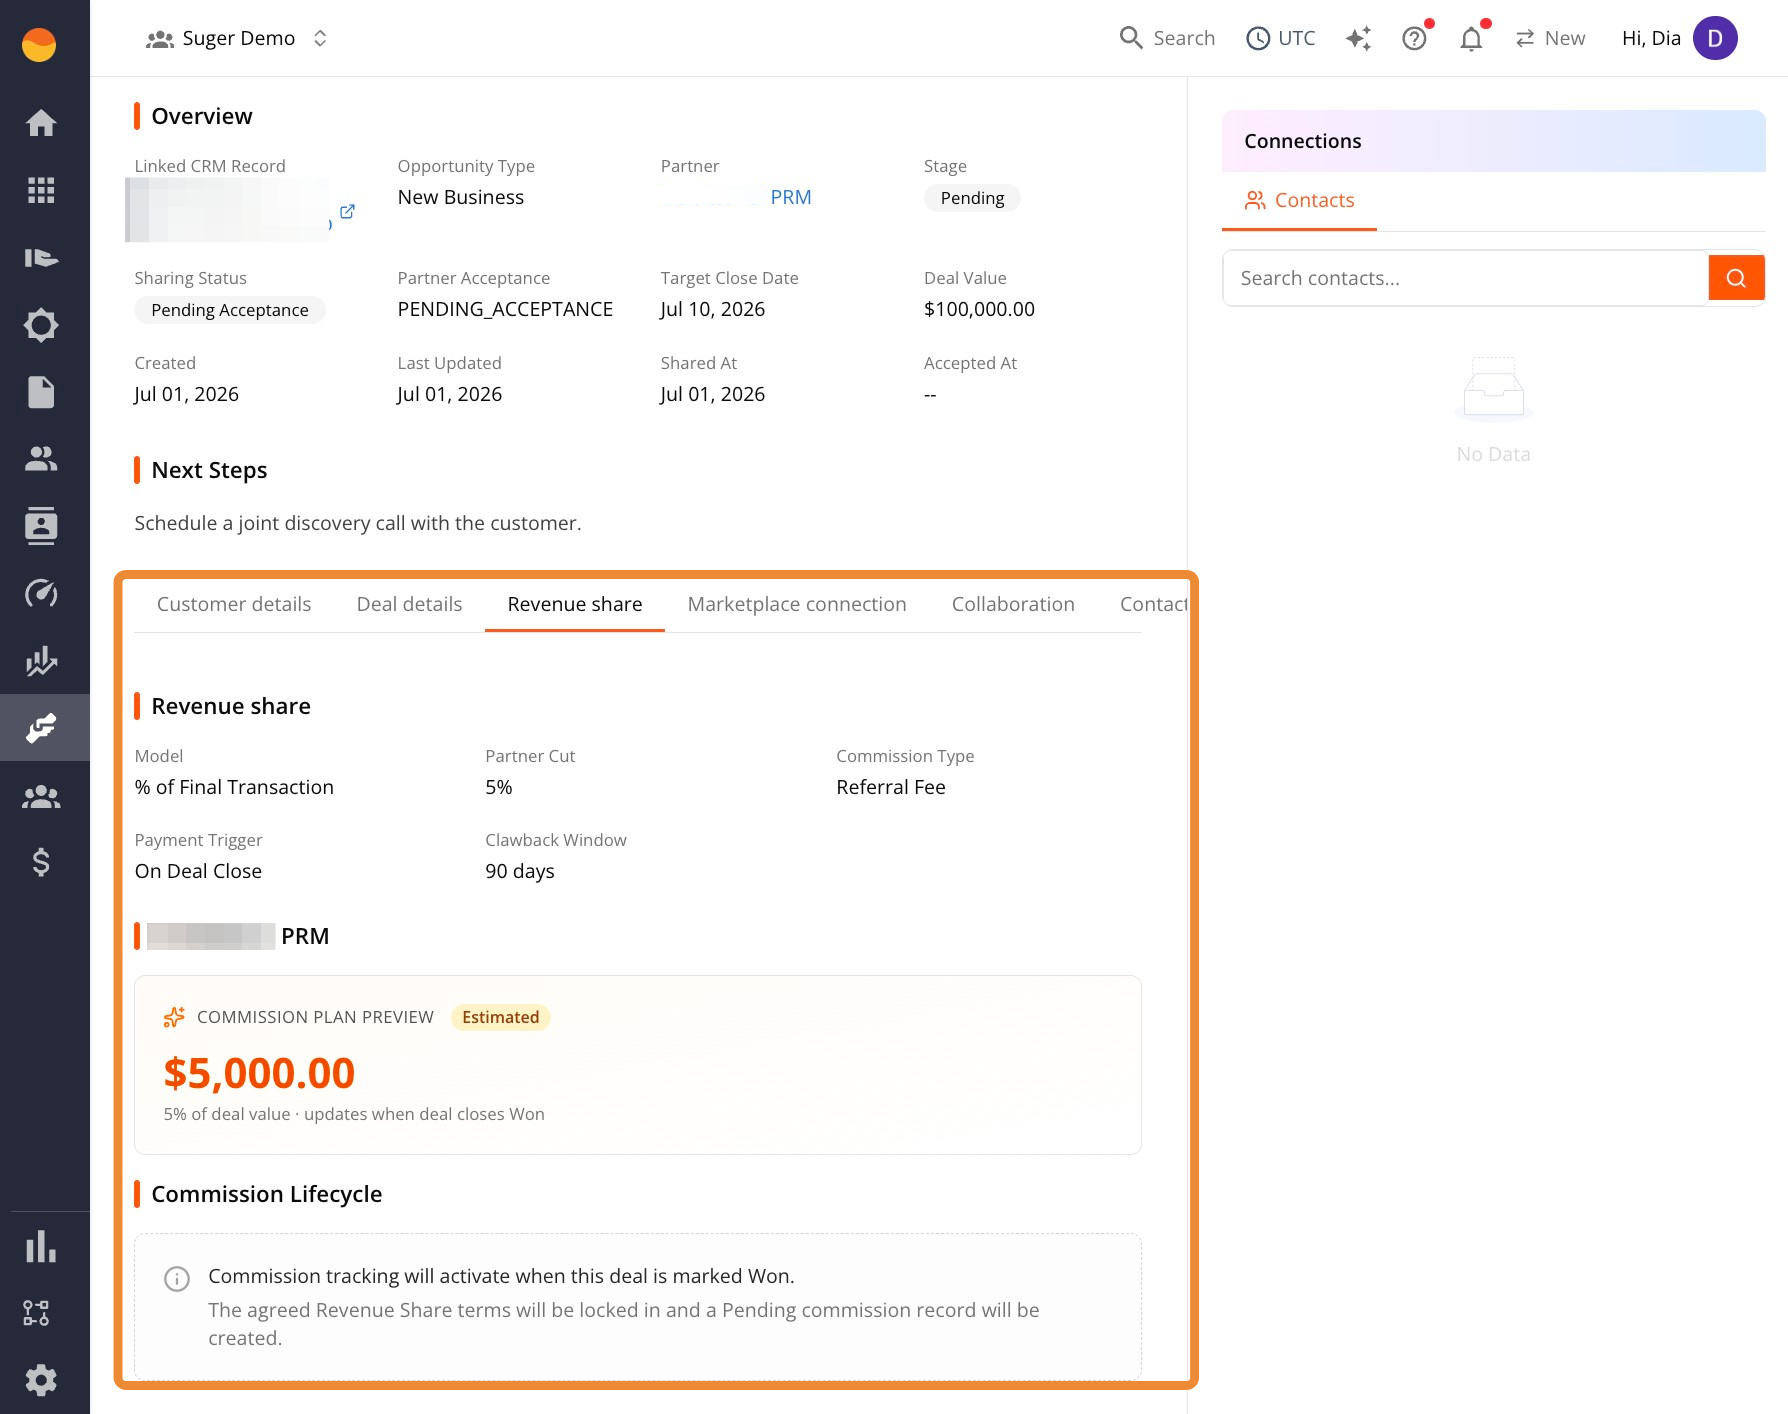This screenshot has height=1414, width=1788.
Task: Open the two-people users sidebar icon
Action: pos(41,459)
